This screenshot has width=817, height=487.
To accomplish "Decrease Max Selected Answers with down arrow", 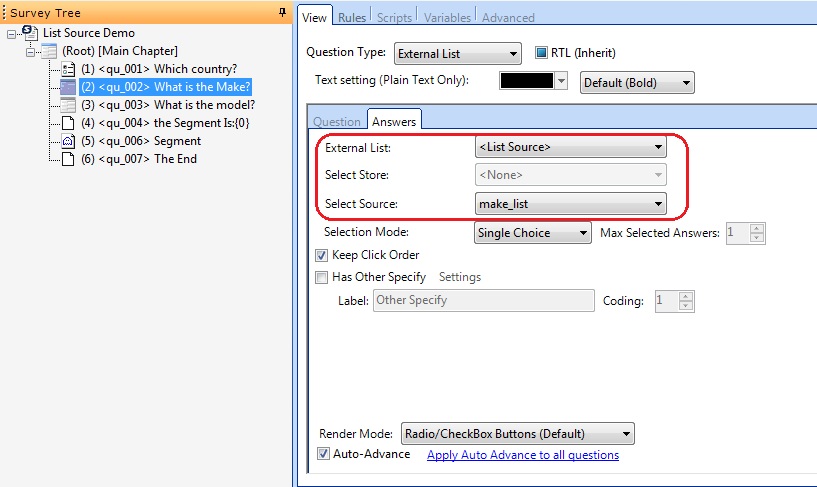I will click(x=757, y=238).
